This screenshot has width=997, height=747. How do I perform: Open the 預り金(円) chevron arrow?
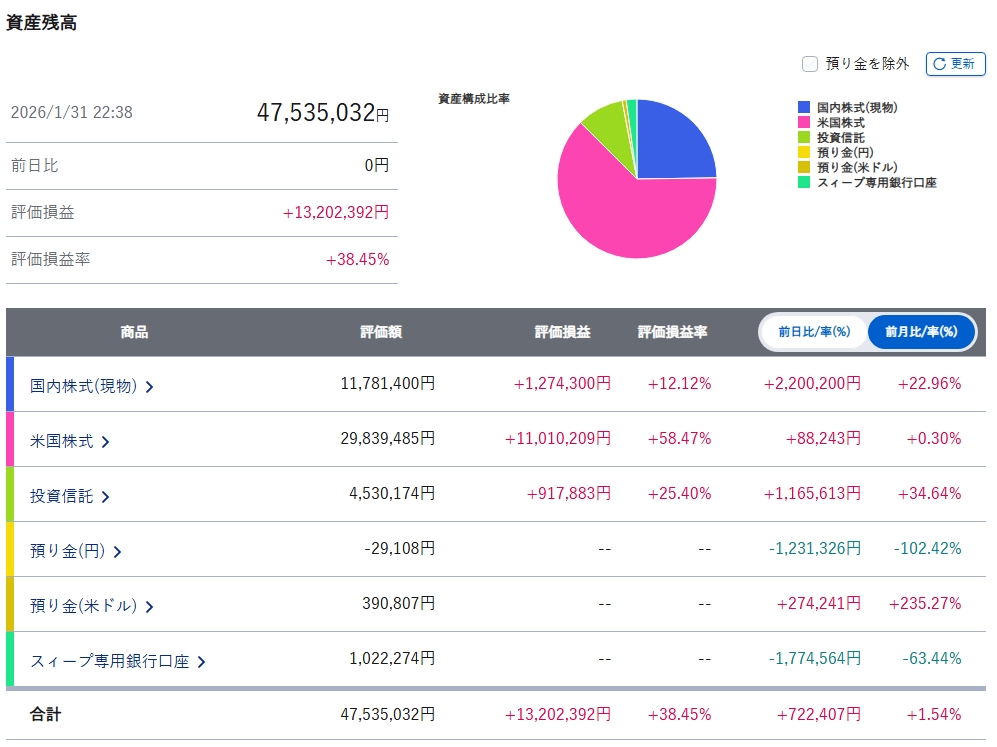point(117,551)
